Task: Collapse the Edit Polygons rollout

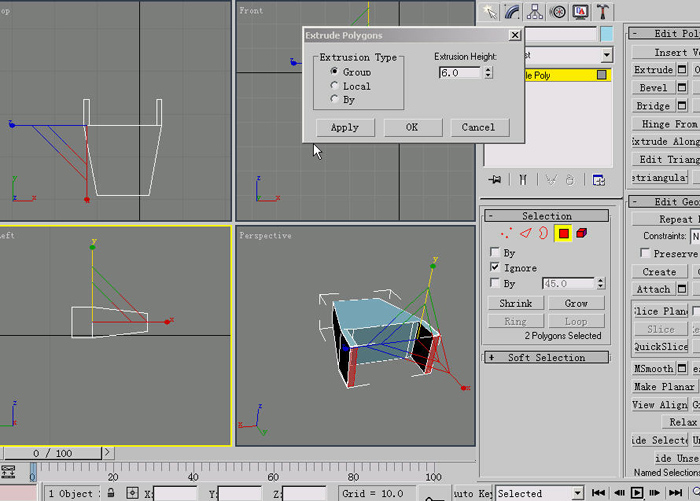Action: [664, 33]
